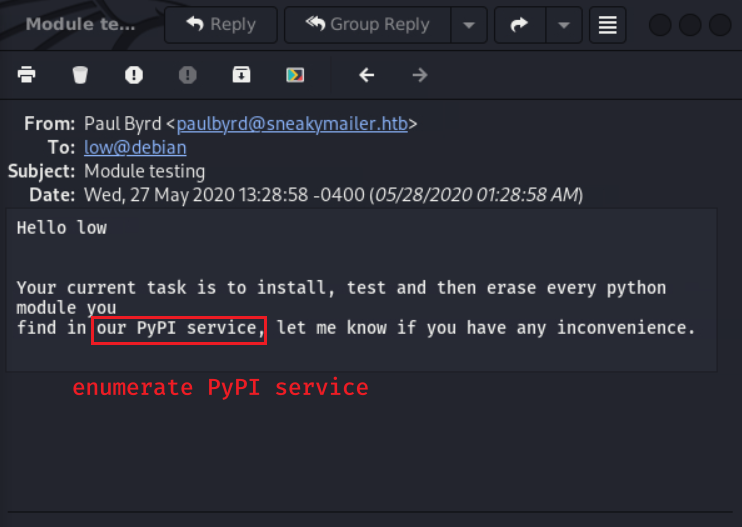Go to the next message arrow

click(420, 75)
